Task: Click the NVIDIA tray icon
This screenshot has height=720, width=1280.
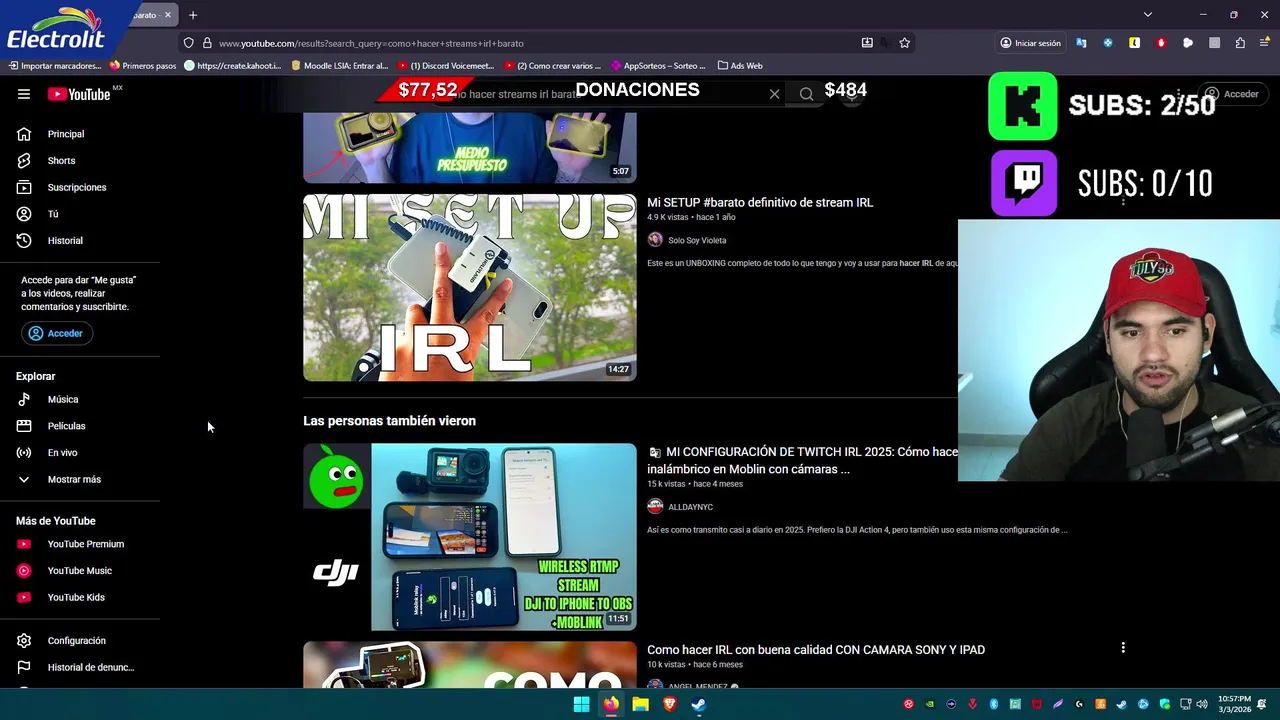Action: pos(930,704)
